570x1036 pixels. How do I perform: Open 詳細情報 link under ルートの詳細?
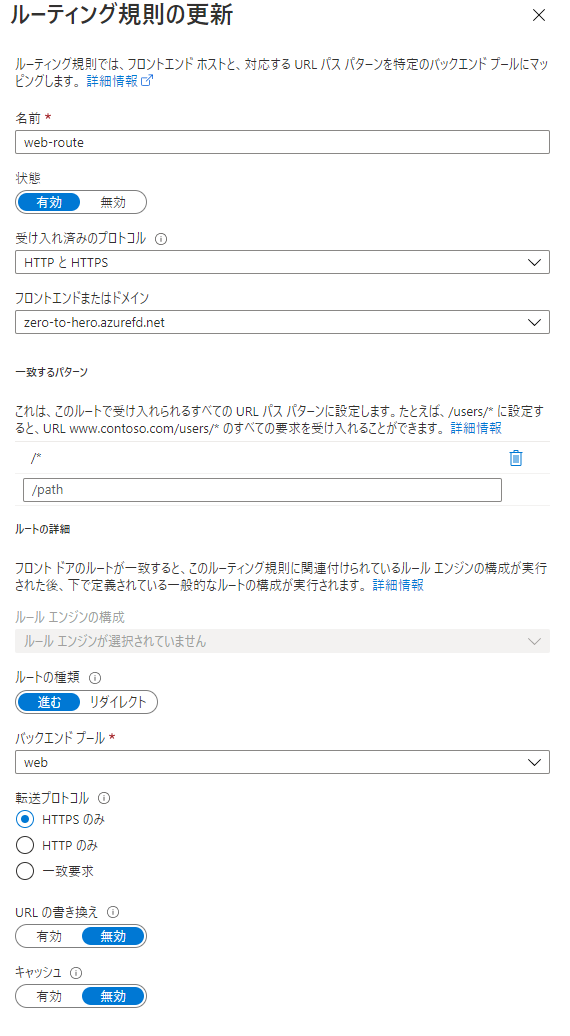pyautogui.click(x=398, y=585)
